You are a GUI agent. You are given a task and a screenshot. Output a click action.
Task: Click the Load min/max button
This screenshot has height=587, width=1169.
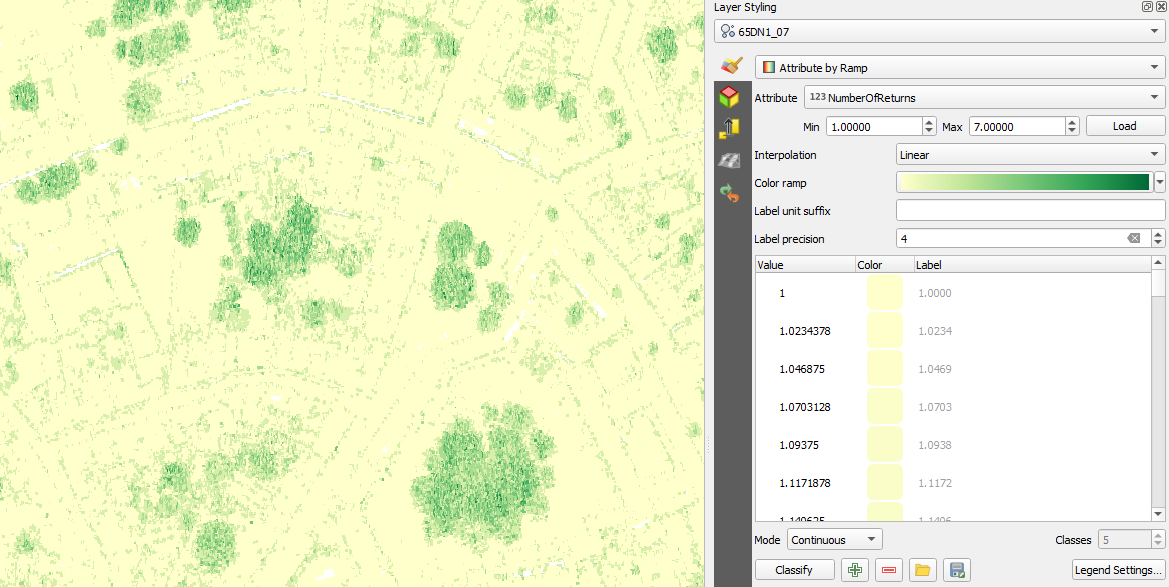point(1124,126)
